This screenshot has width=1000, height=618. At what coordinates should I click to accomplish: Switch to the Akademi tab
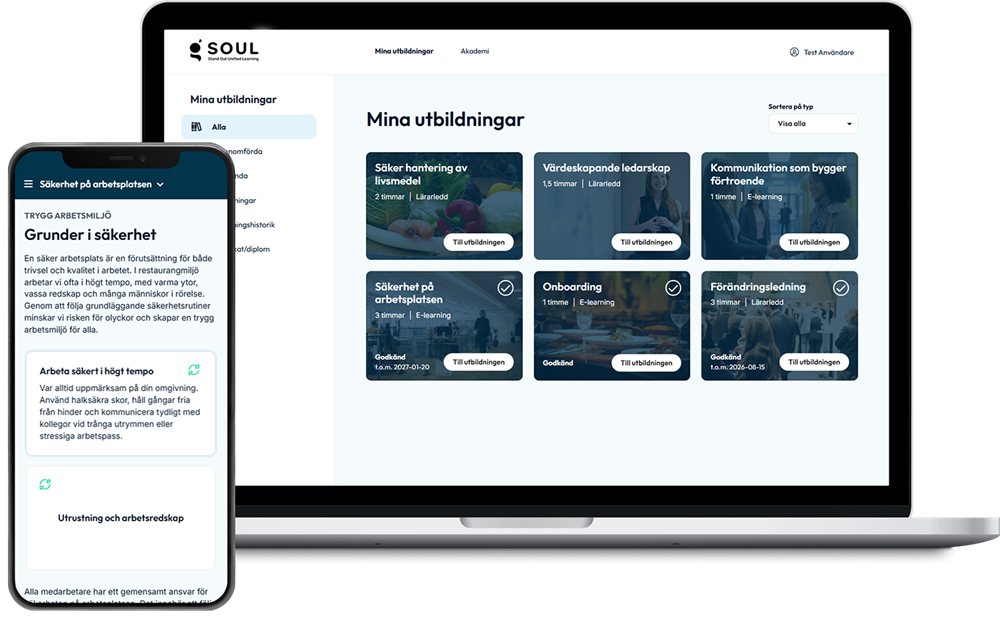pos(474,51)
